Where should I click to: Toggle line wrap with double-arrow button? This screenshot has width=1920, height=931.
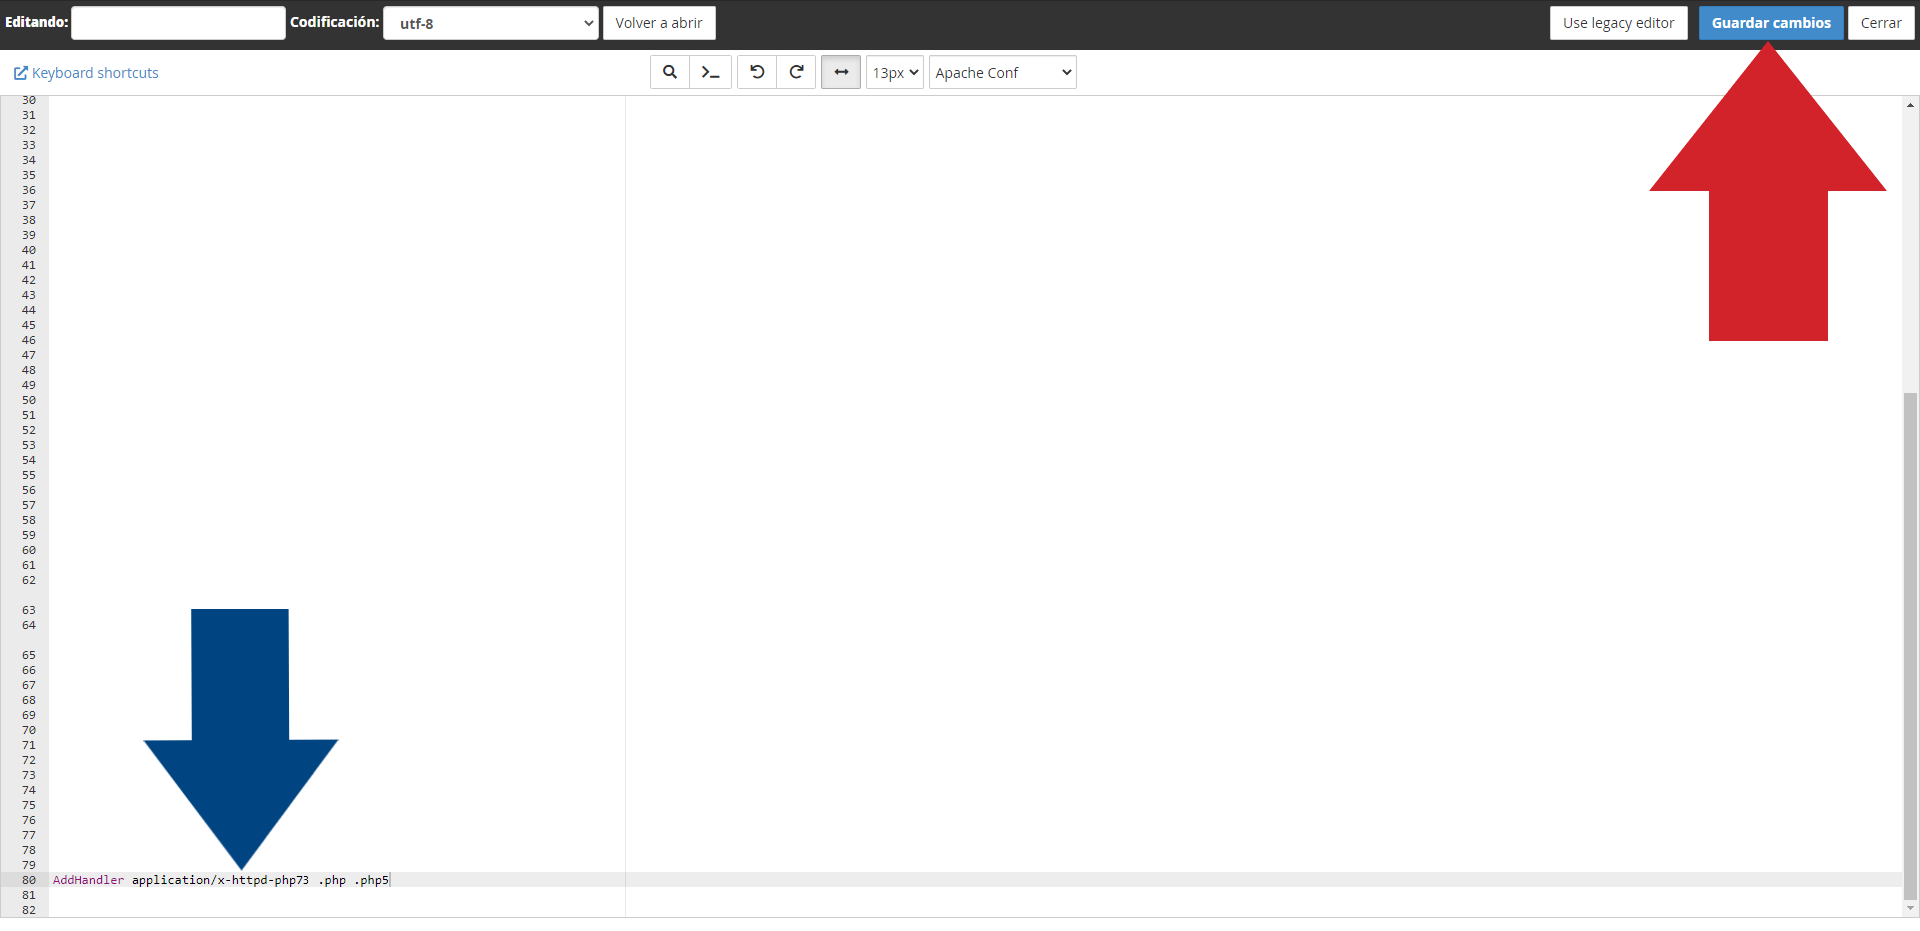click(x=841, y=72)
